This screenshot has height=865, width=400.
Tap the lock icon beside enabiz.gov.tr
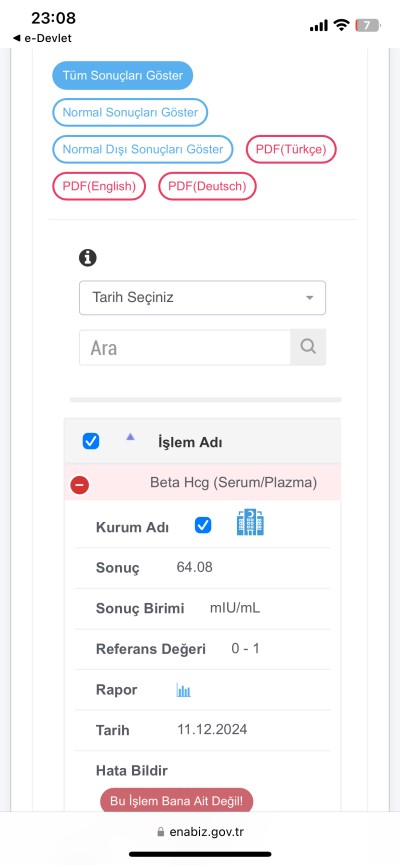(161, 832)
